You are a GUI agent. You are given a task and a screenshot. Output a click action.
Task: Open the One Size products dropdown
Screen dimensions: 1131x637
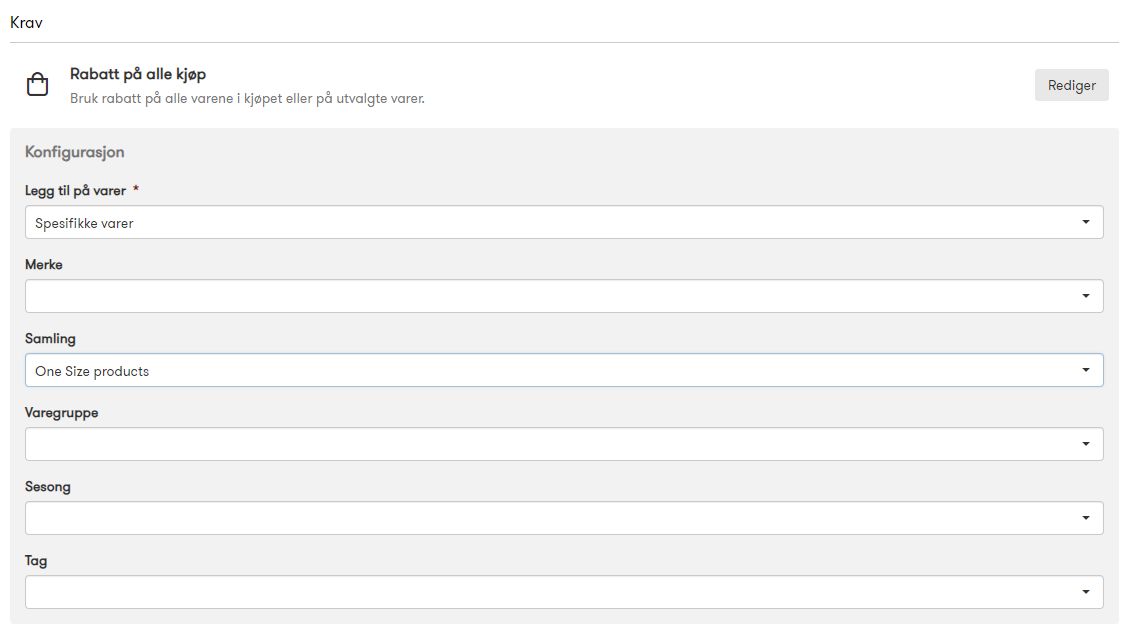[564, 370]
